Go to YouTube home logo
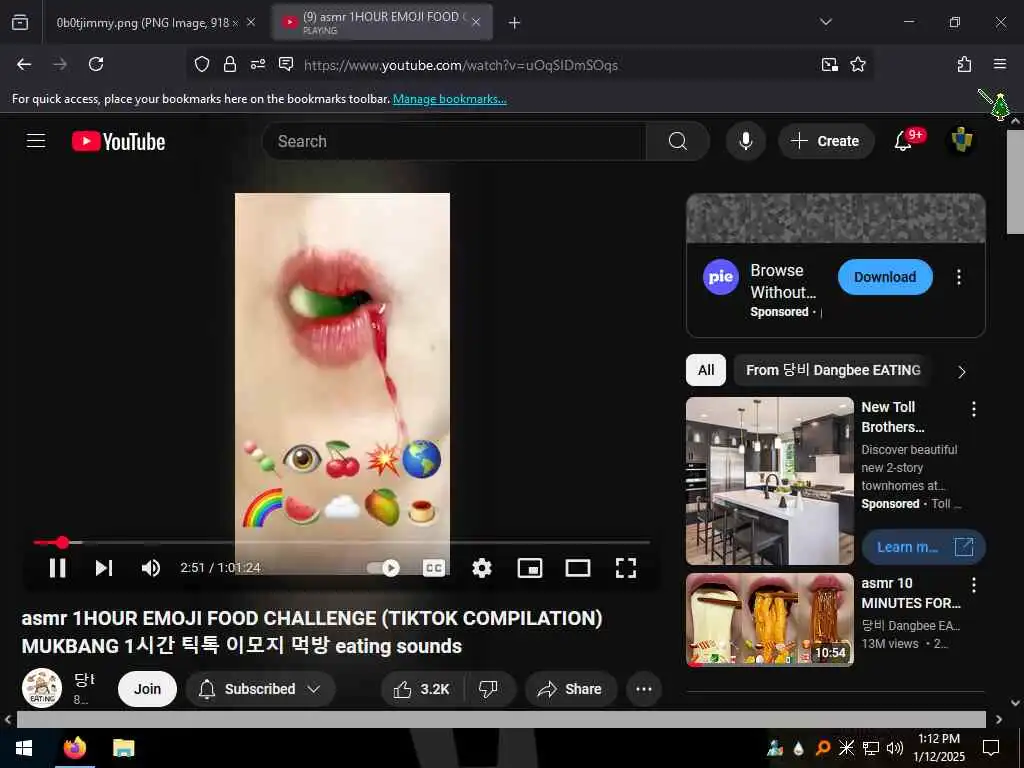This screenshot has width=1024, height=768. pos(118,141)
